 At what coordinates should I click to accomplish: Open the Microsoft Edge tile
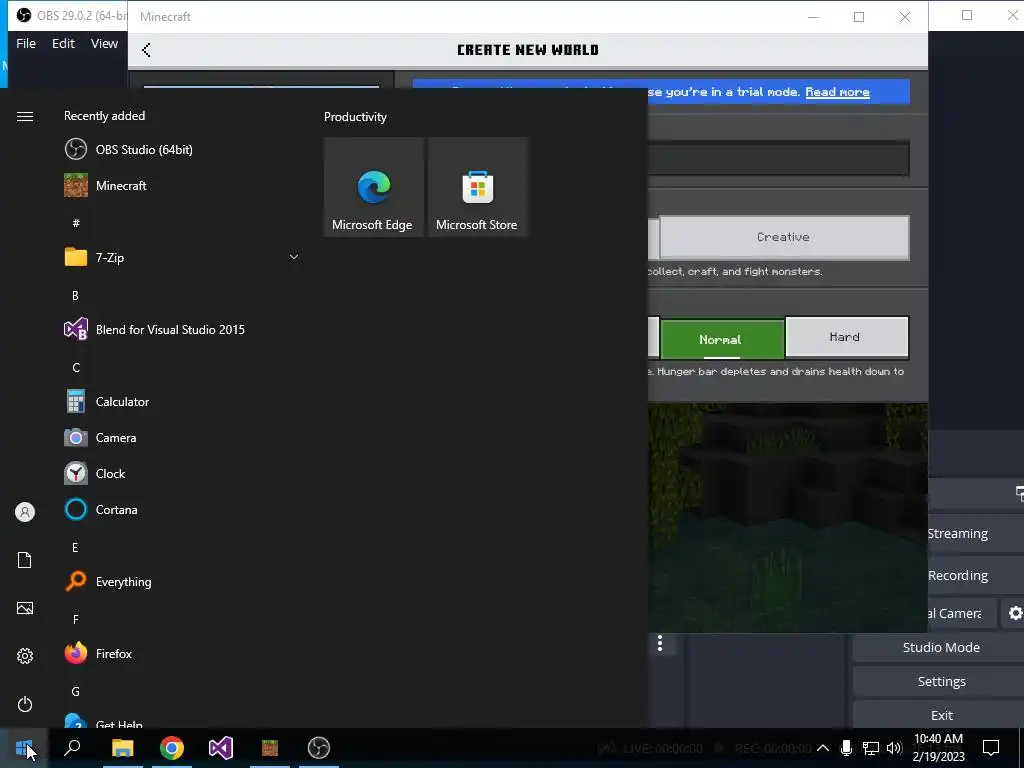(374, 187)
